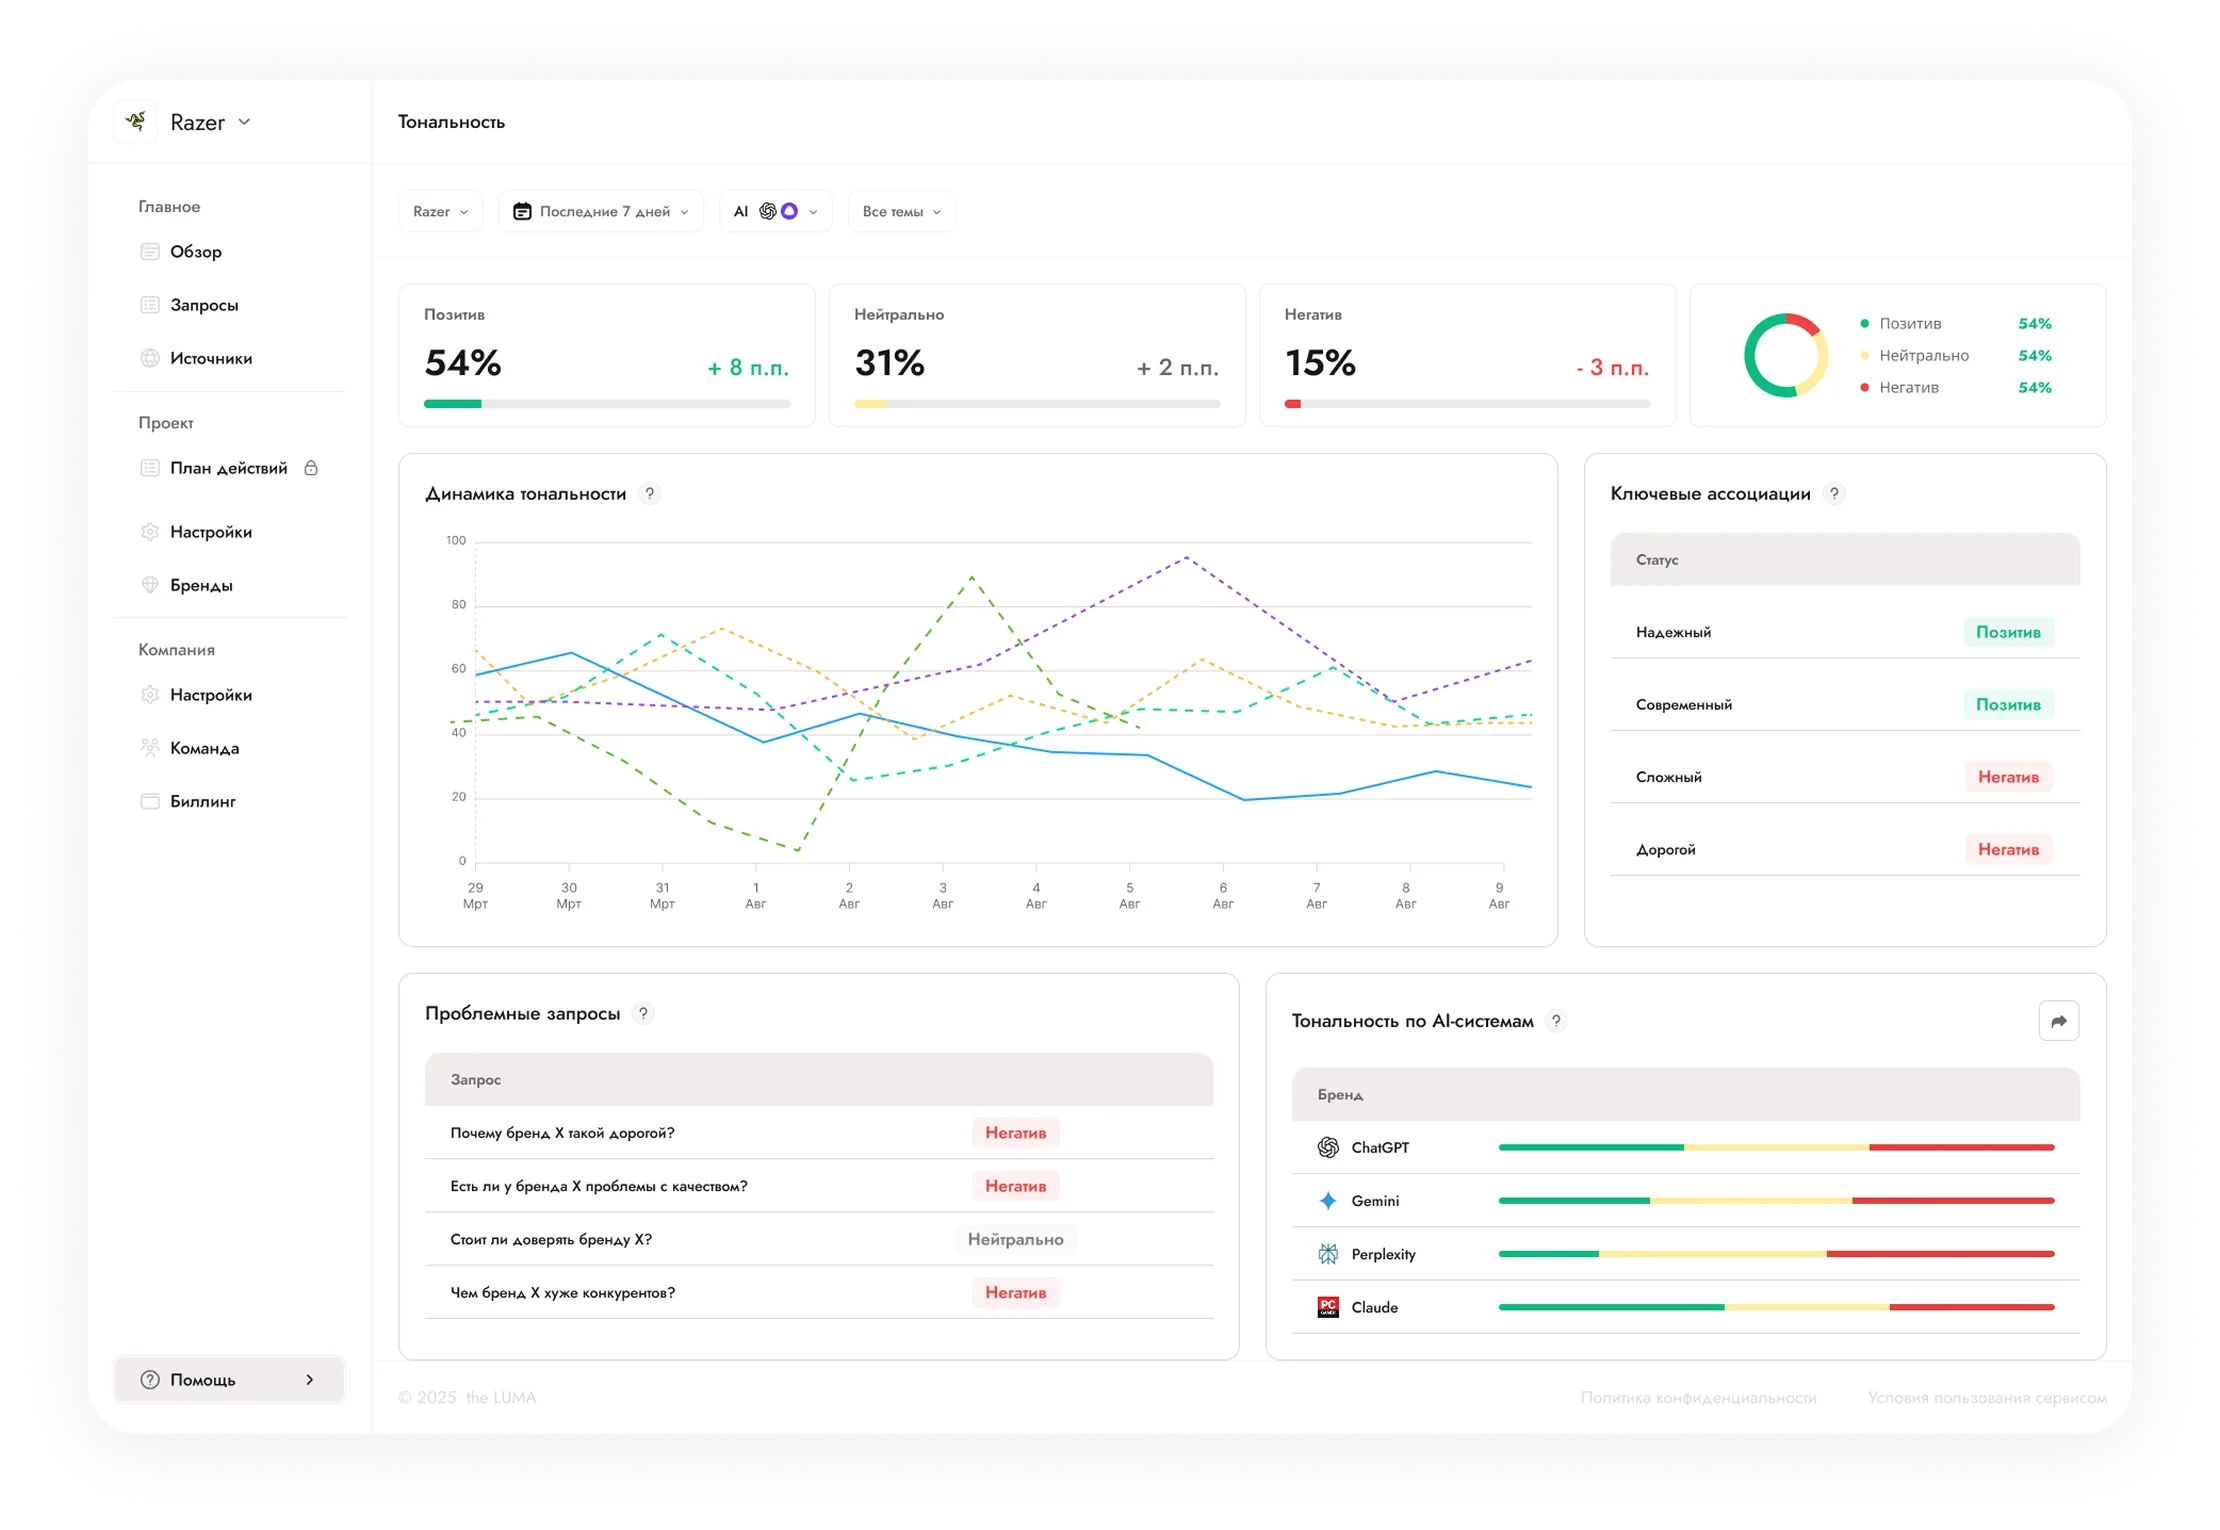Click the Gemini star icon in the table
The height and width of the screenshot is (1530, 2220).
pyautogui.click(x=1328, y=1200)
